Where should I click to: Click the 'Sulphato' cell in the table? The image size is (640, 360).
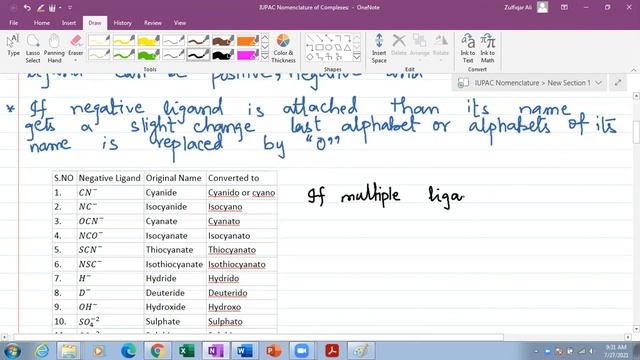coord(242,322)
